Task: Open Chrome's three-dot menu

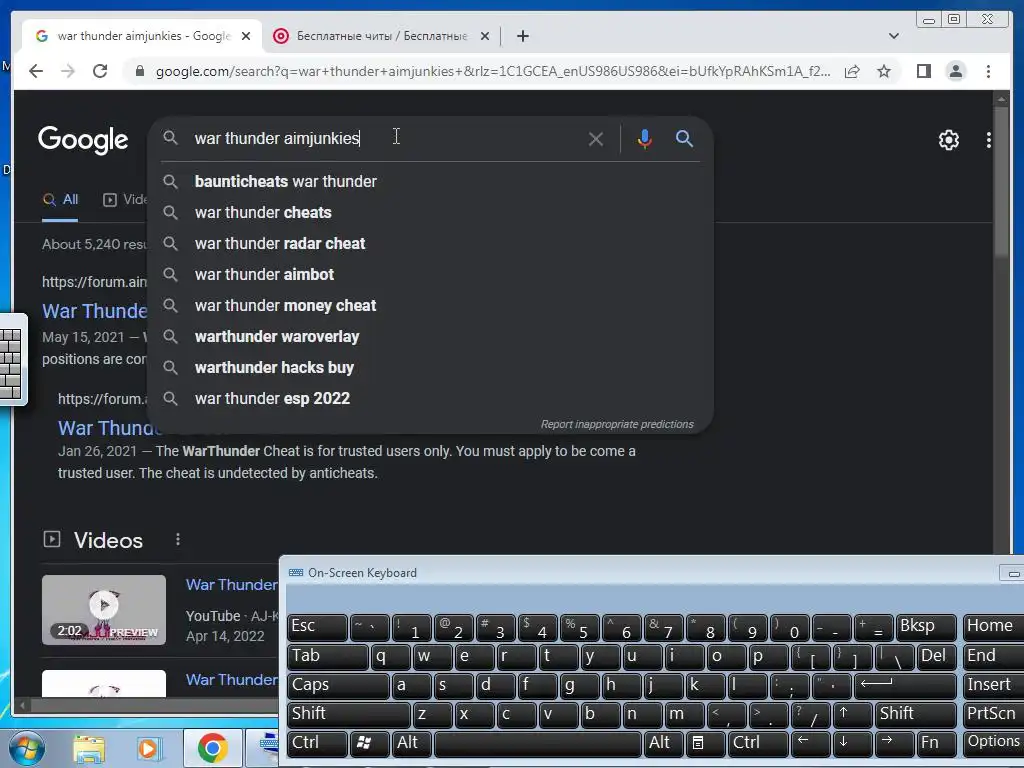Action: [988, 71]
